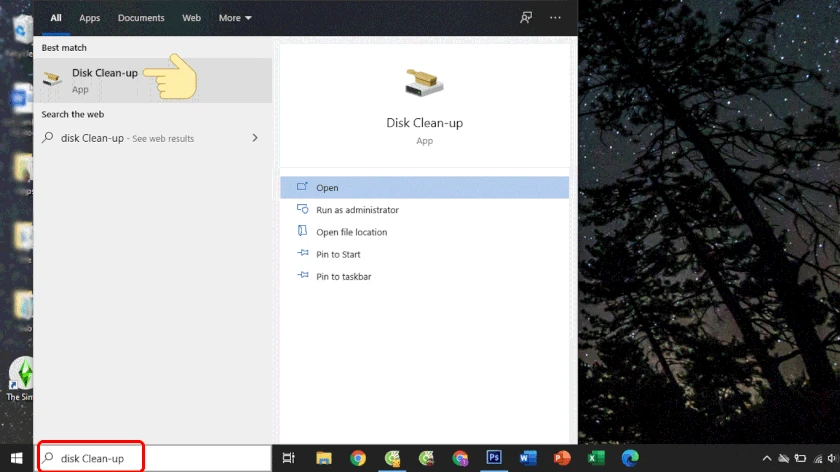Screen dimensions: 840x472
Task: Show hidden system tray icons
Action: [767, 458]
